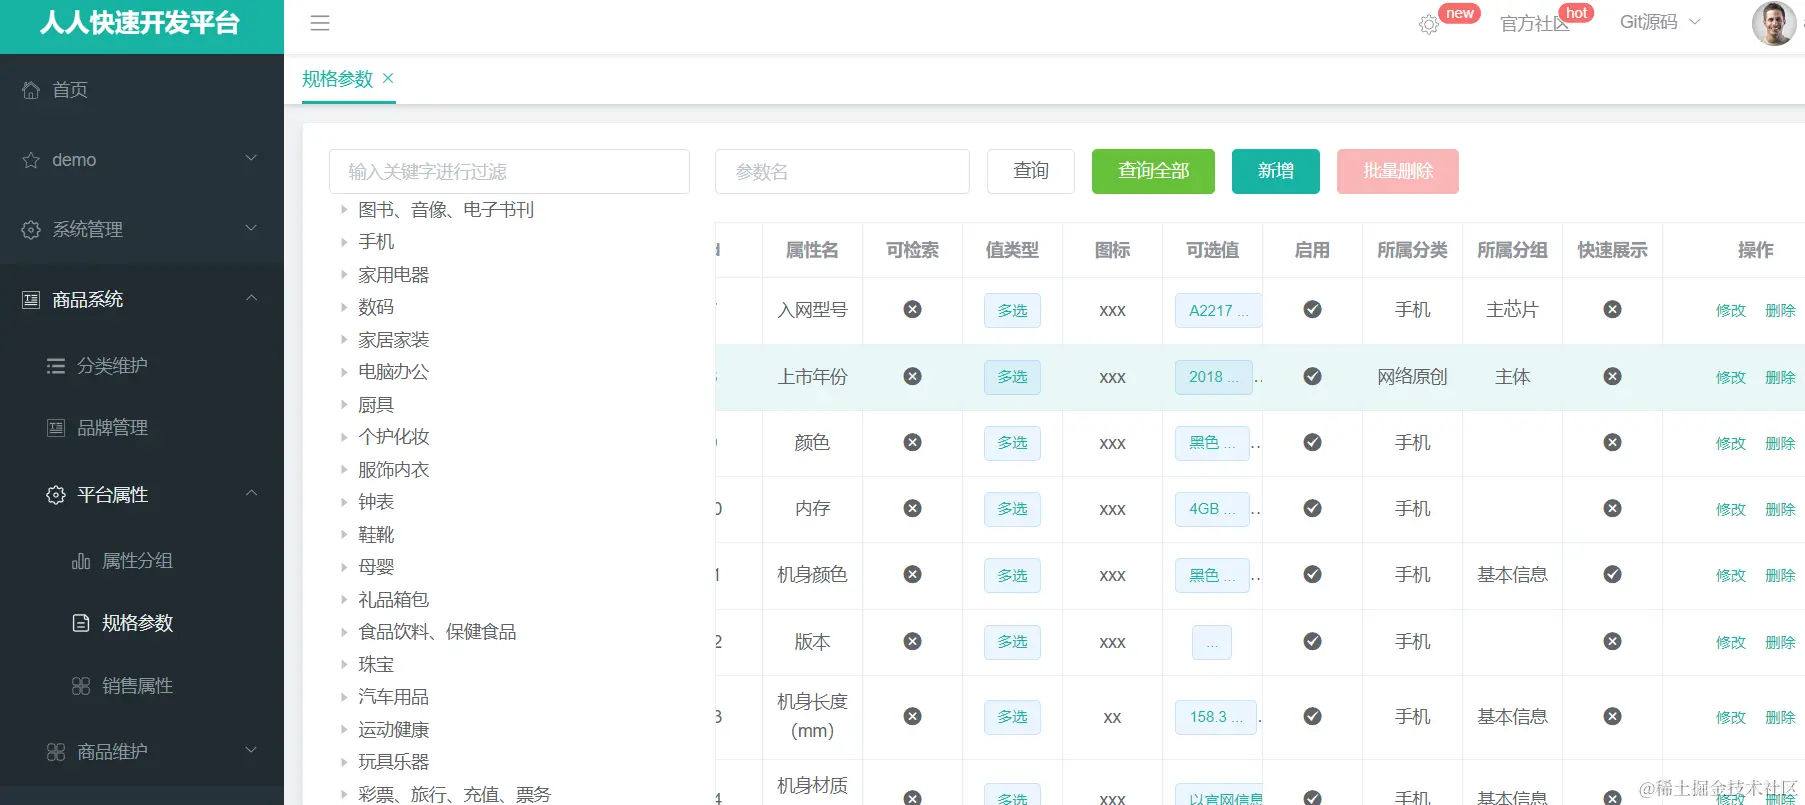Click the 规格参数 document icon
Viewport: 1805px width, 805px height.
coord(81,623)
